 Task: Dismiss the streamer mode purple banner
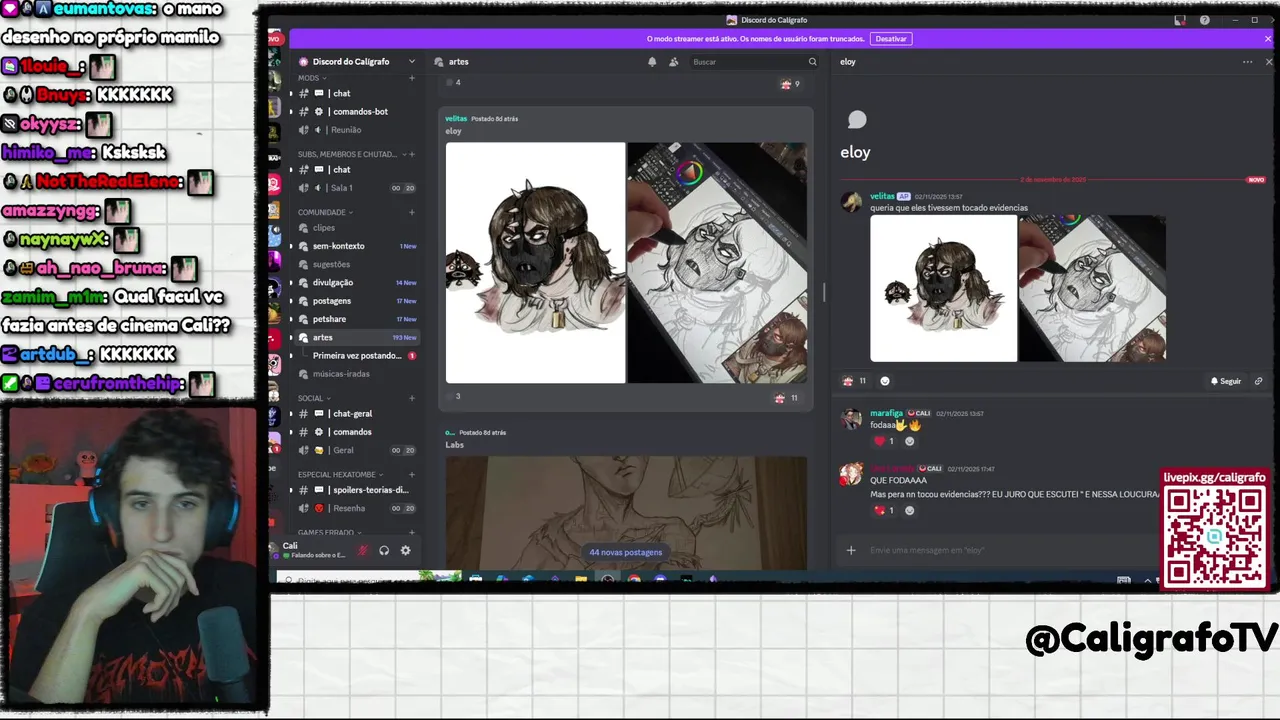coord(1268,39)
